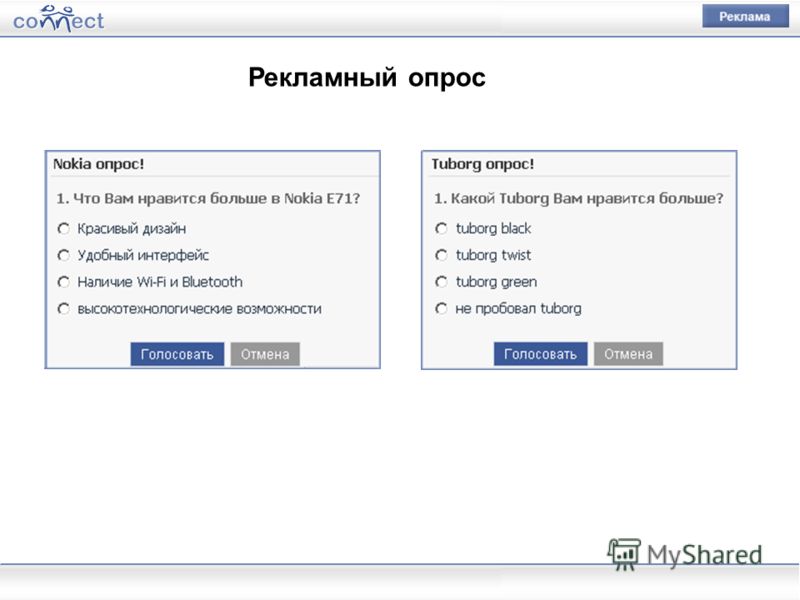Viewport: 800px width, 600px height.
Task: Click the Connect logo
Action: click(58, 19)
